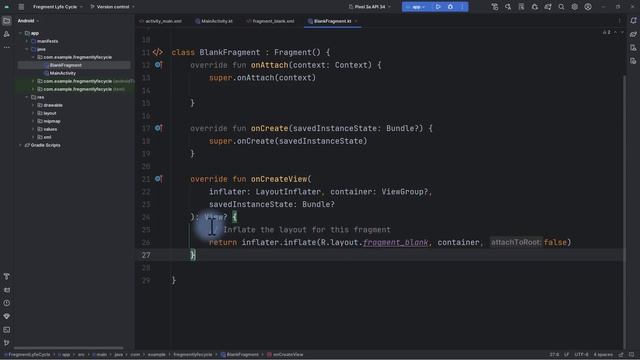Expand the manifests folder
Viewport: 640px width, 360px height.
[x=27, y=41]
